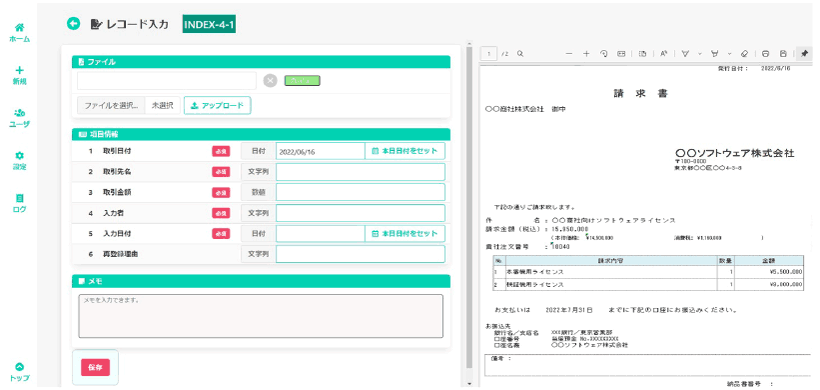Click ○○ソフトウェア株式会社 heading in PDF
This screenshot has height=390, width=820.
coord(735,153)
